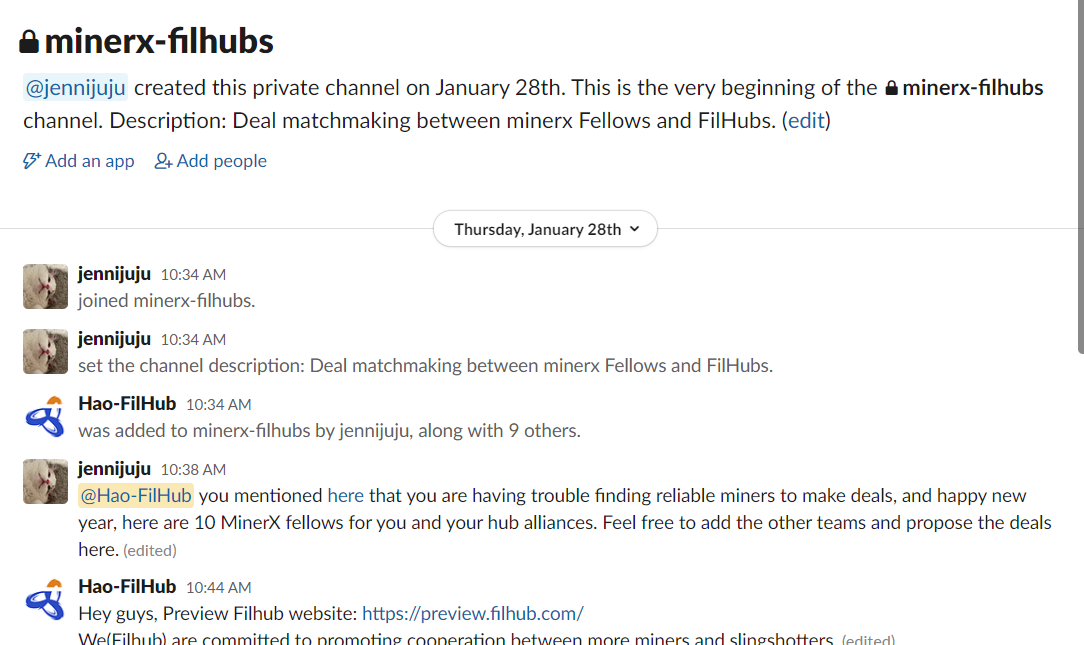Viewport: 1084px width, 645px height.
Task: Open the preview.filhub.com website link
Action: 472,613
